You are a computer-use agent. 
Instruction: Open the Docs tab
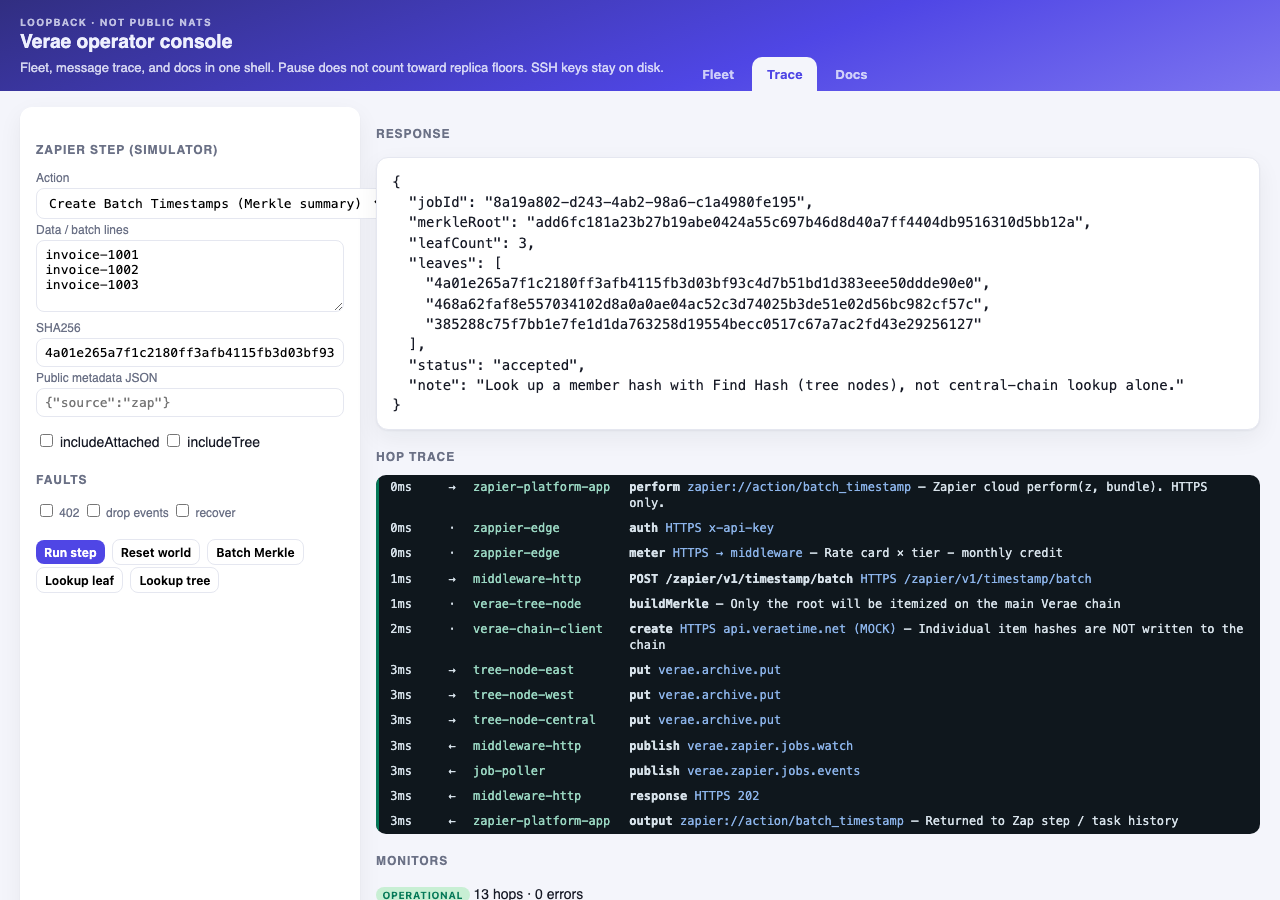click(x=851, y=74)
